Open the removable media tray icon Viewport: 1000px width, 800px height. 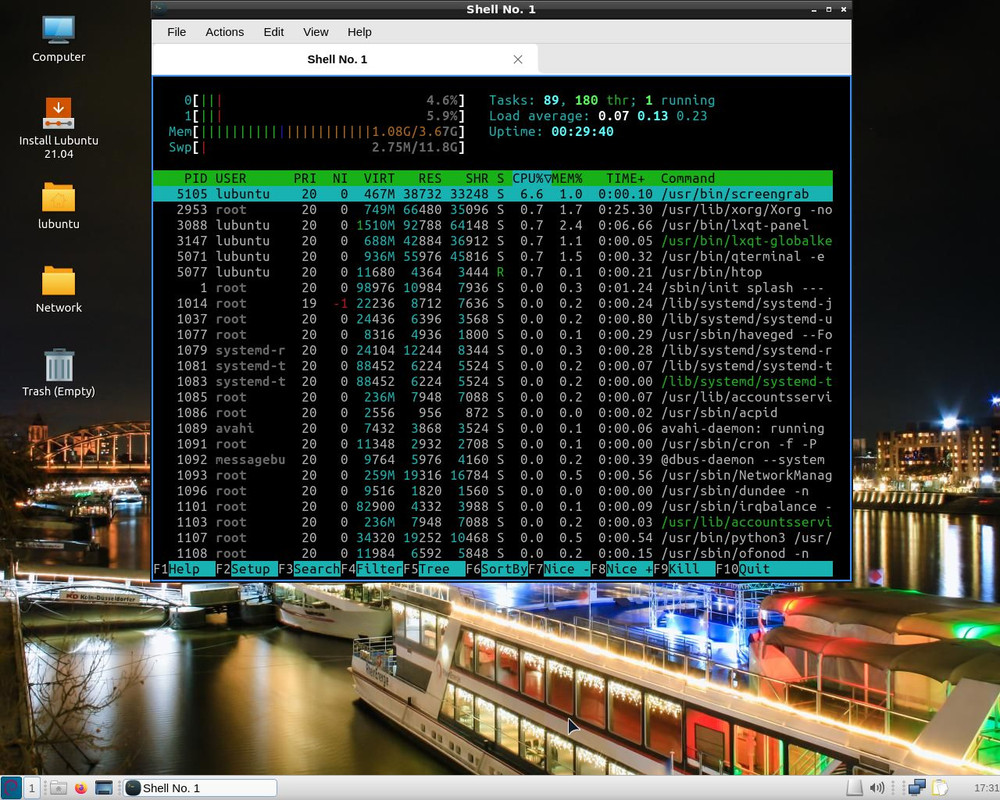tap(854, 788)
